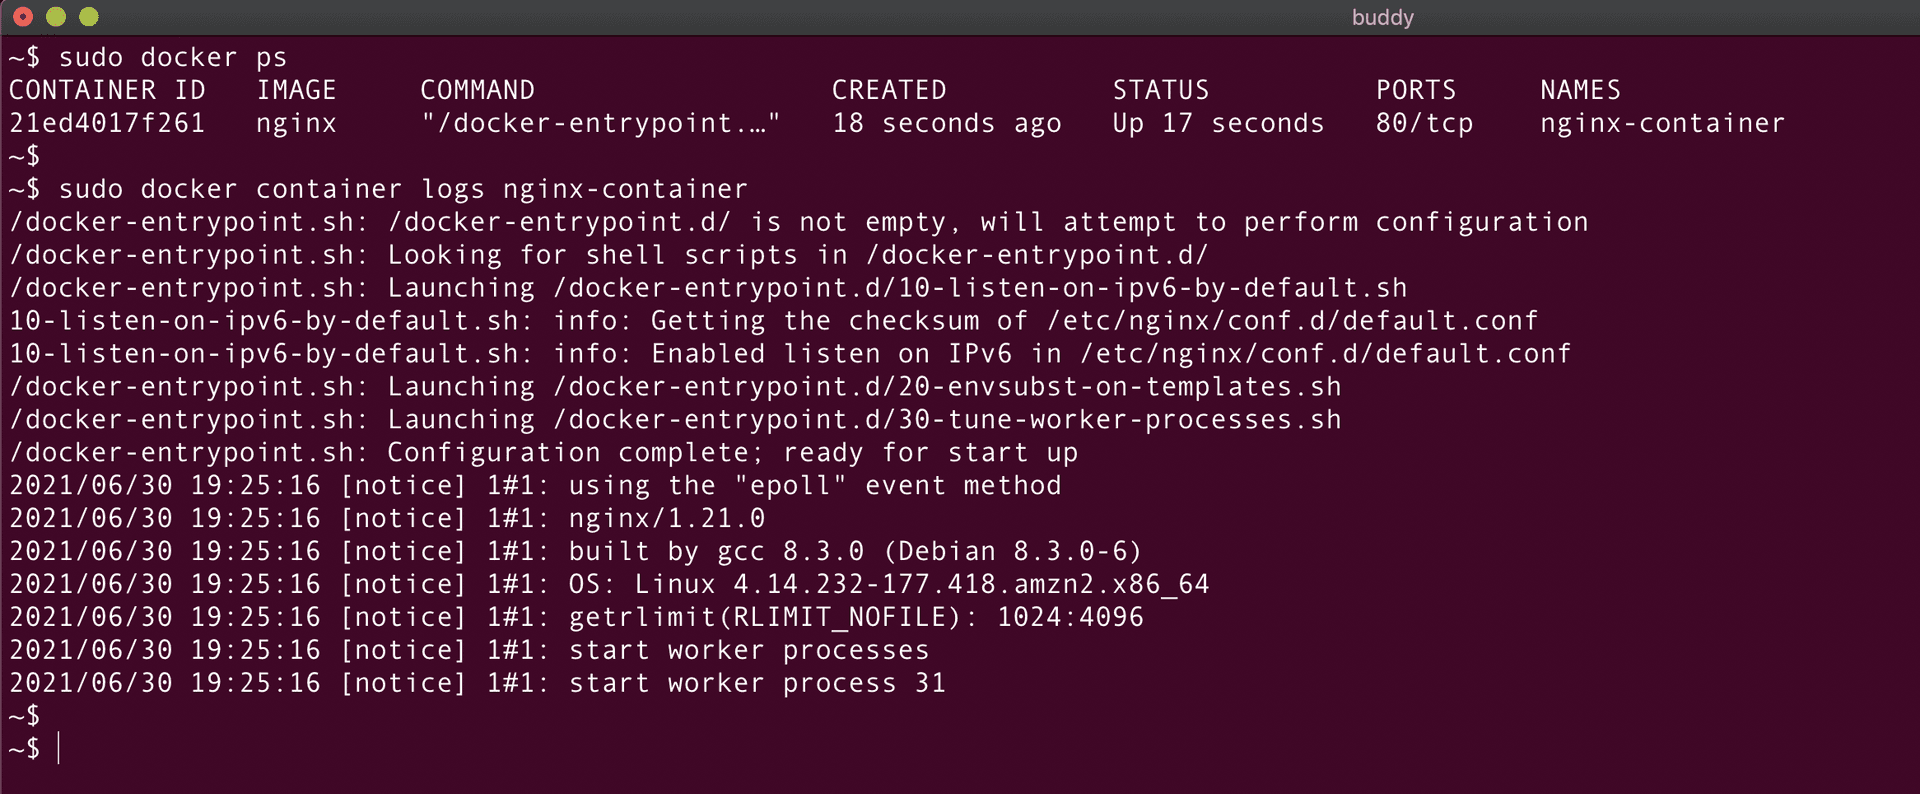The image size is (1920, 794).
Task: Click the 'start worker process 31' log line
Action: pos(756,683)
